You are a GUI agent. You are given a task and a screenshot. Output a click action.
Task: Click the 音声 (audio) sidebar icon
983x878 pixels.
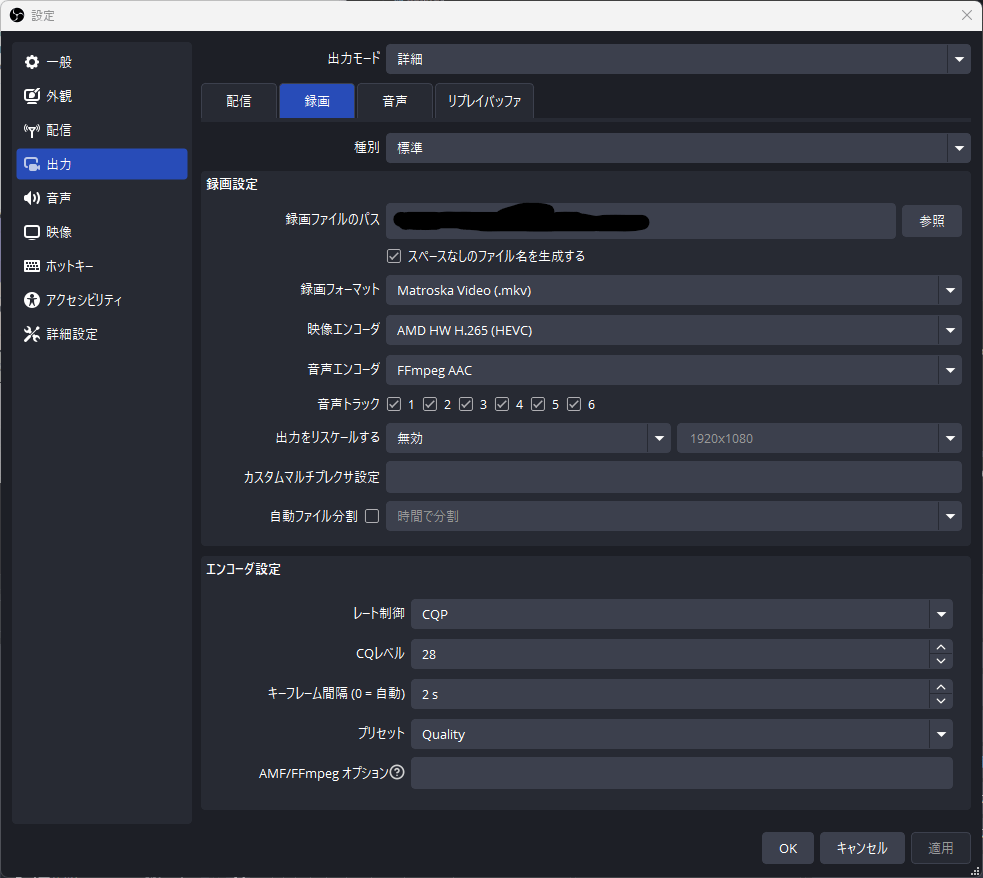[x=60, y=197]
